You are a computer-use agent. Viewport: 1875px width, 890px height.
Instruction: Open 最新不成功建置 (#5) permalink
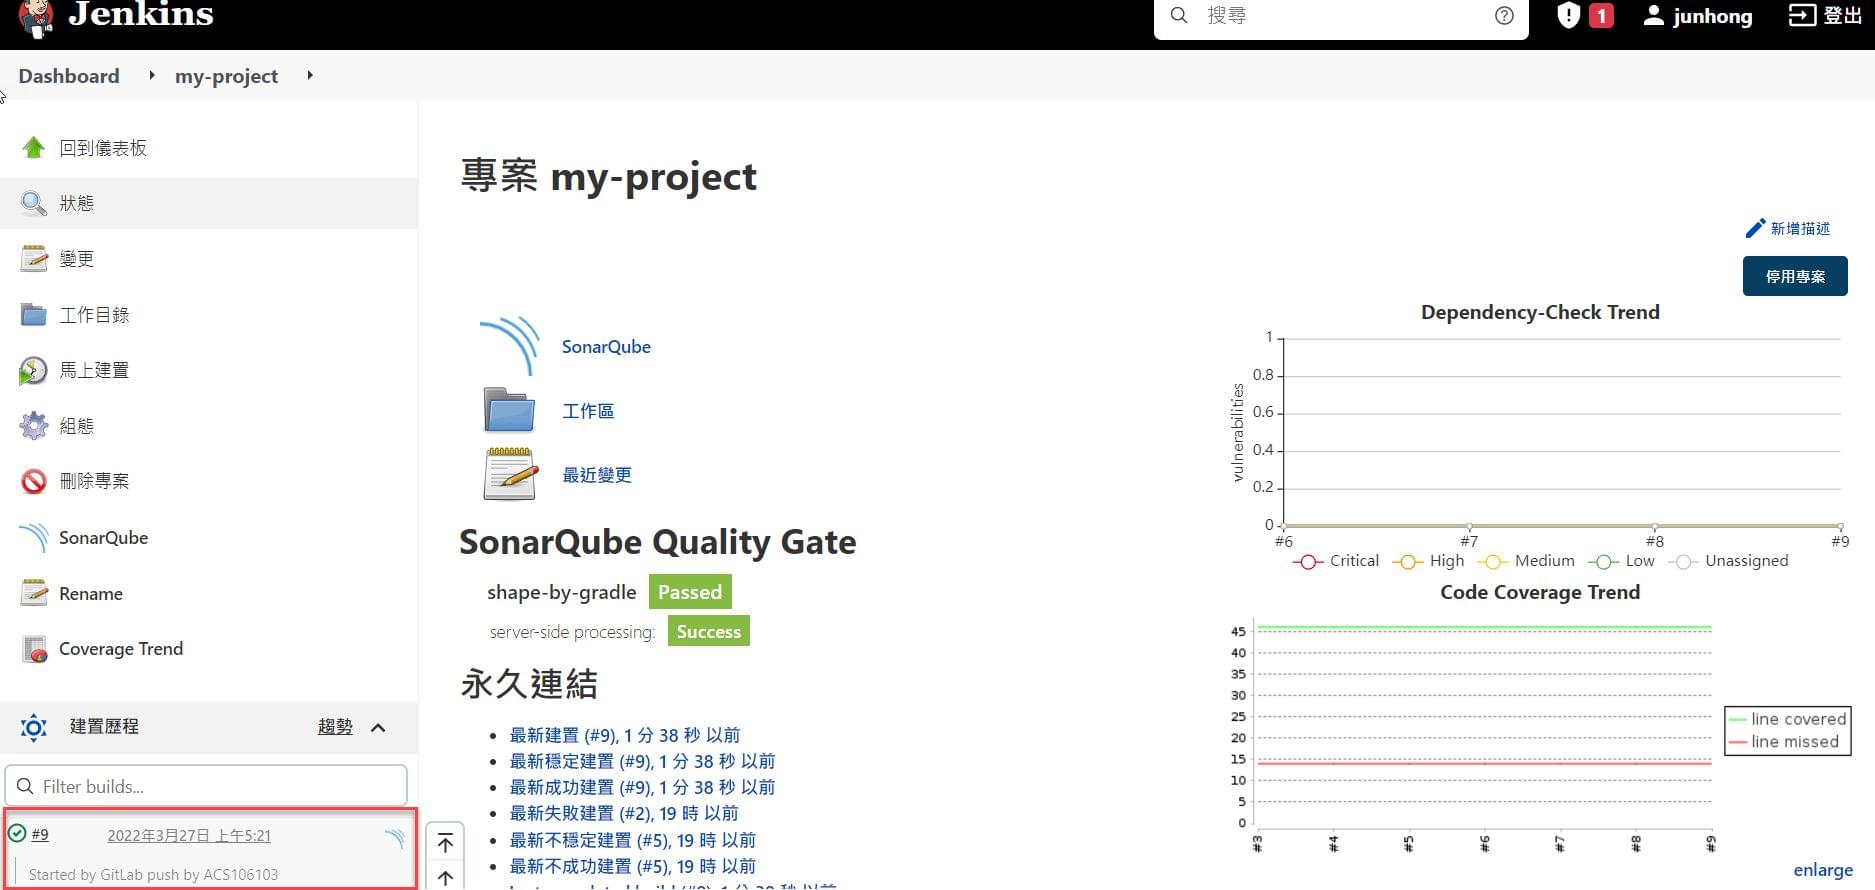pos(633,866)
